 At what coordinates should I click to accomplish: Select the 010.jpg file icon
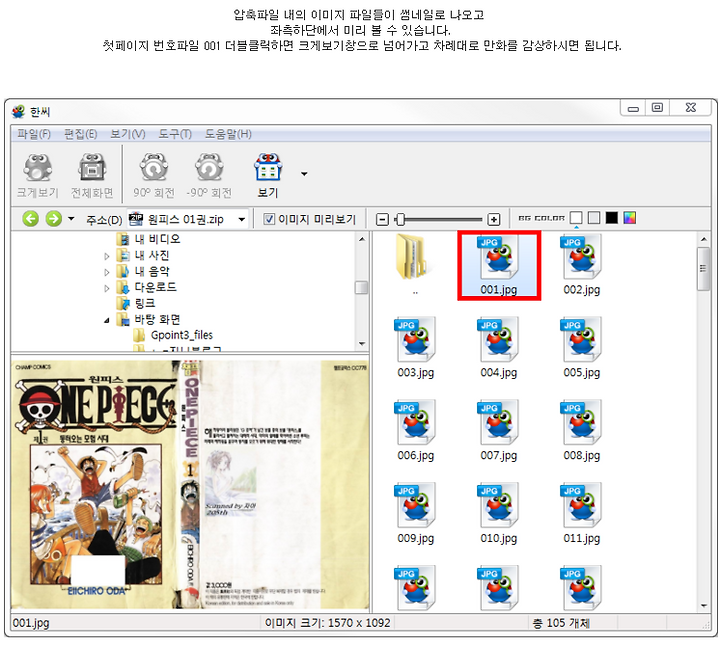point(499,506)
